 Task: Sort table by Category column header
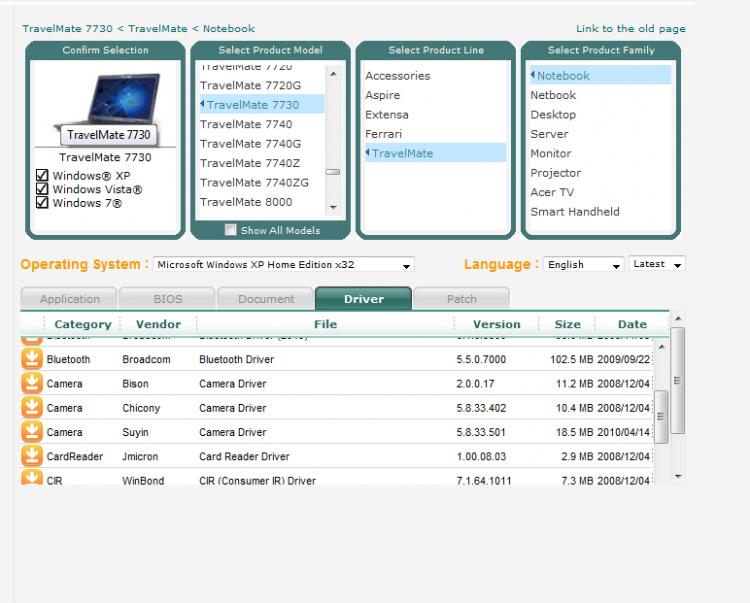(x=82, y=324)
